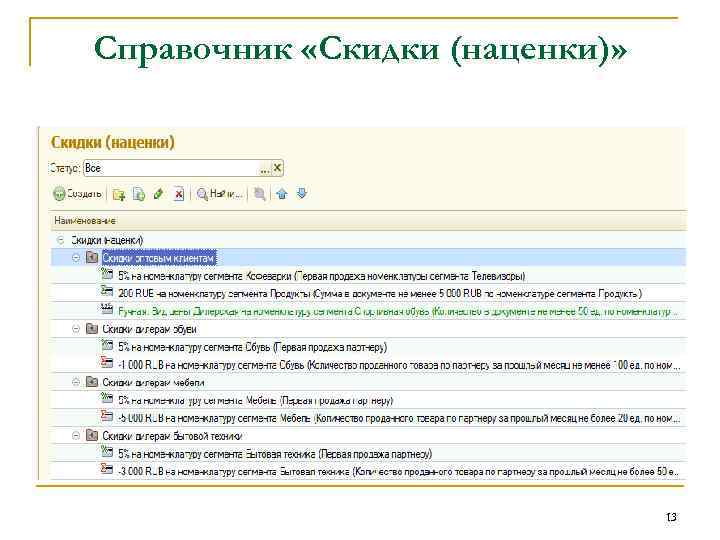Select the 5% сегмента Мебель discount row
The width and height of the screenshot is (720, 540).
click(368, 400)
